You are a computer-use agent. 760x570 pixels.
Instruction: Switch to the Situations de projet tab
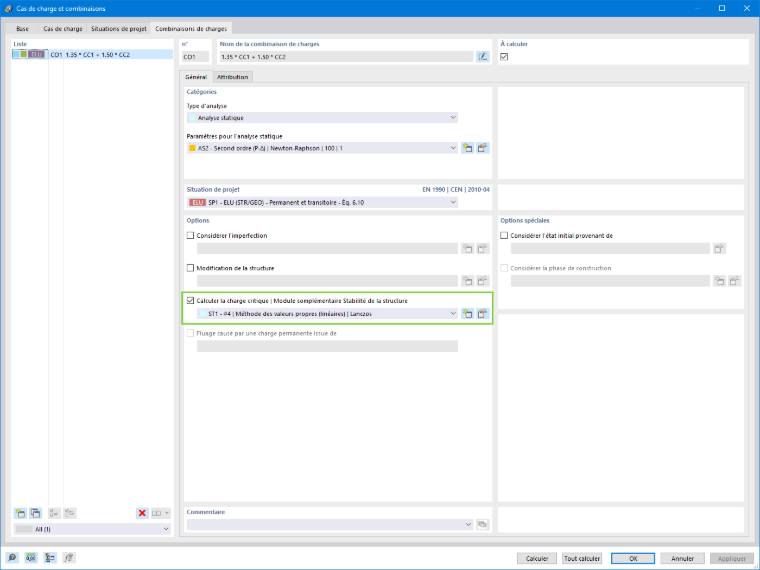pyautogui.click(x=119, y=29)
